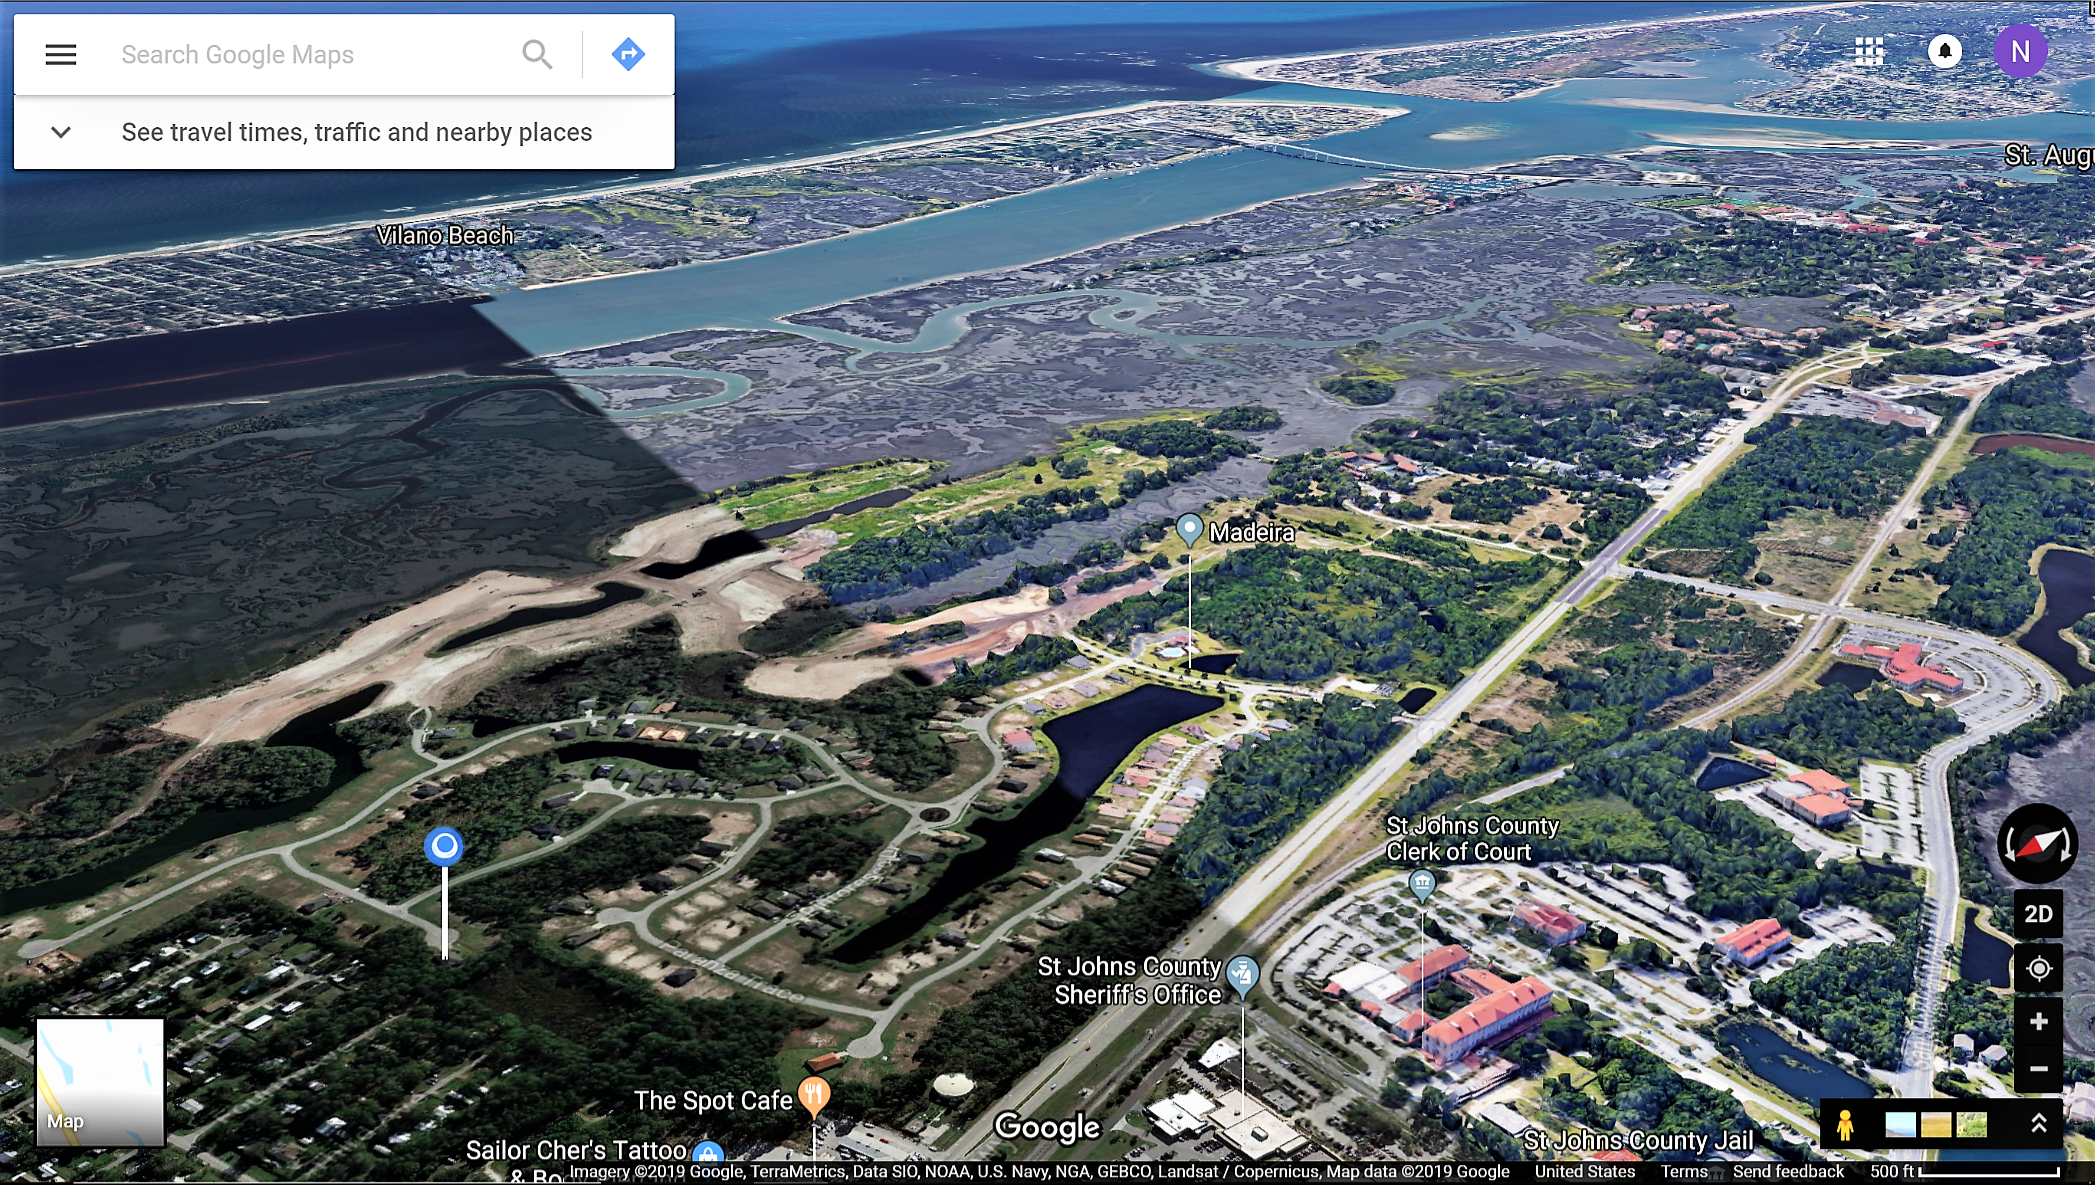Open the Google apps grid
The width and height of the screenshot is (2095, 1185).
(x=1868, y=51)
